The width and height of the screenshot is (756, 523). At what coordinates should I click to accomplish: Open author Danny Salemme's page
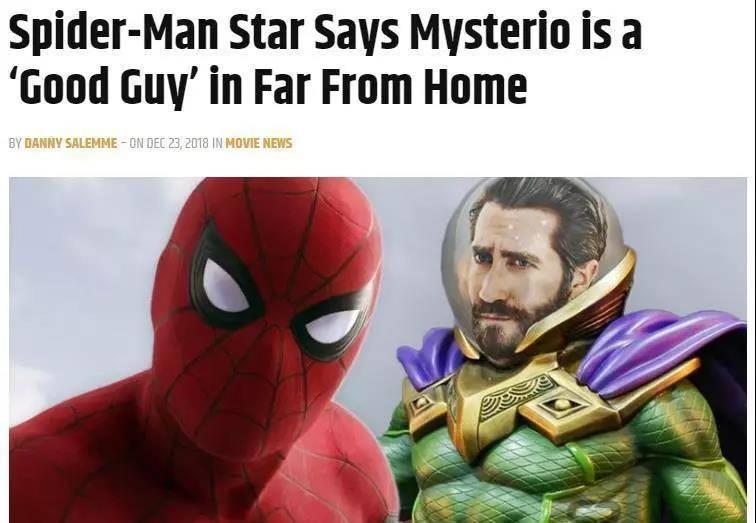point(70,143)
